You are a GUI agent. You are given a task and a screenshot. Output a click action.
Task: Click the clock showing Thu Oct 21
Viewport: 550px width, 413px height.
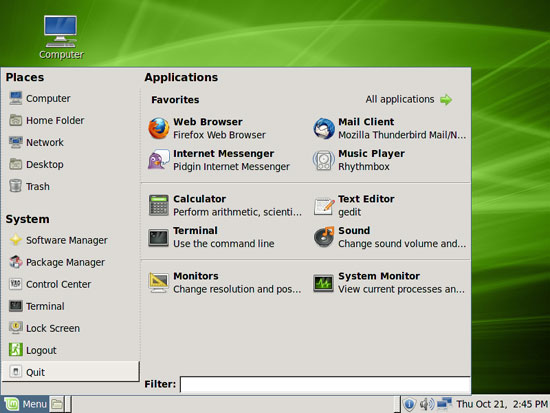502,404
